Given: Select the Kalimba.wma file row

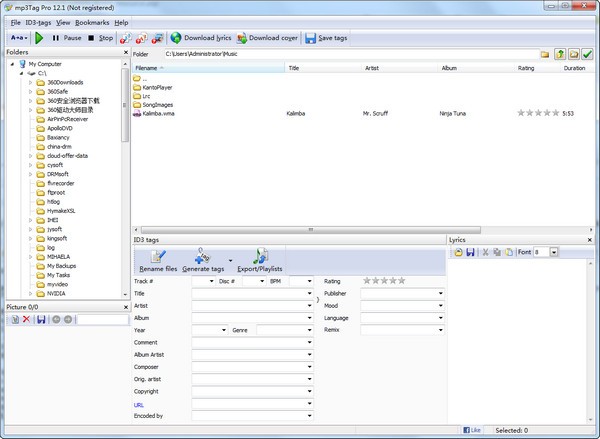Looking at the screenshot, I should pos(158,113).
